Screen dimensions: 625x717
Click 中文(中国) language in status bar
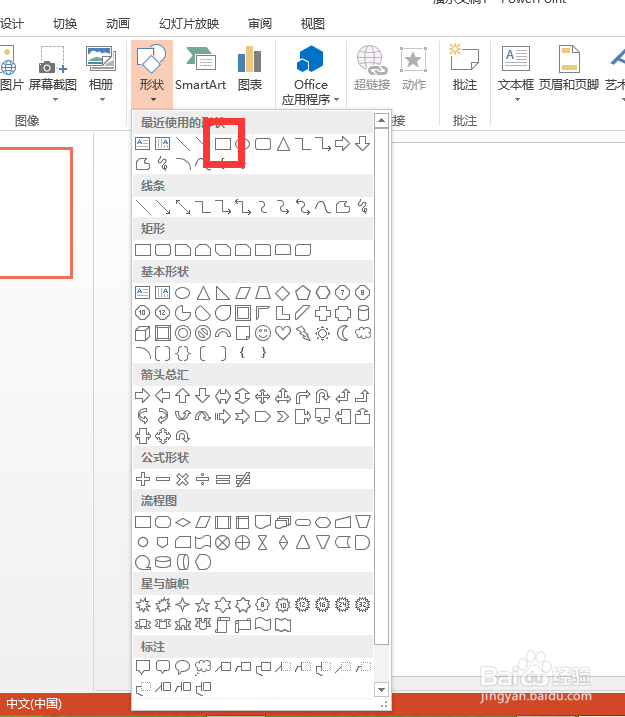pyautogui.click(x=33, y=703)
